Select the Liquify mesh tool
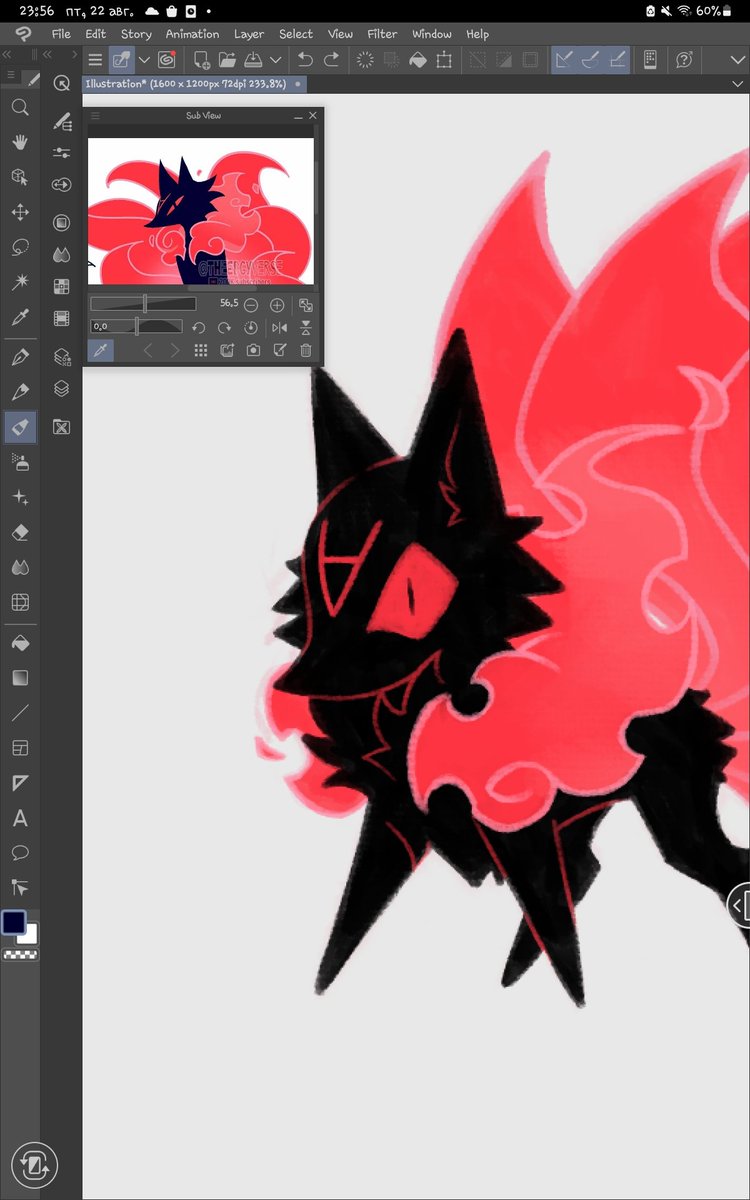 click(19, 602)
